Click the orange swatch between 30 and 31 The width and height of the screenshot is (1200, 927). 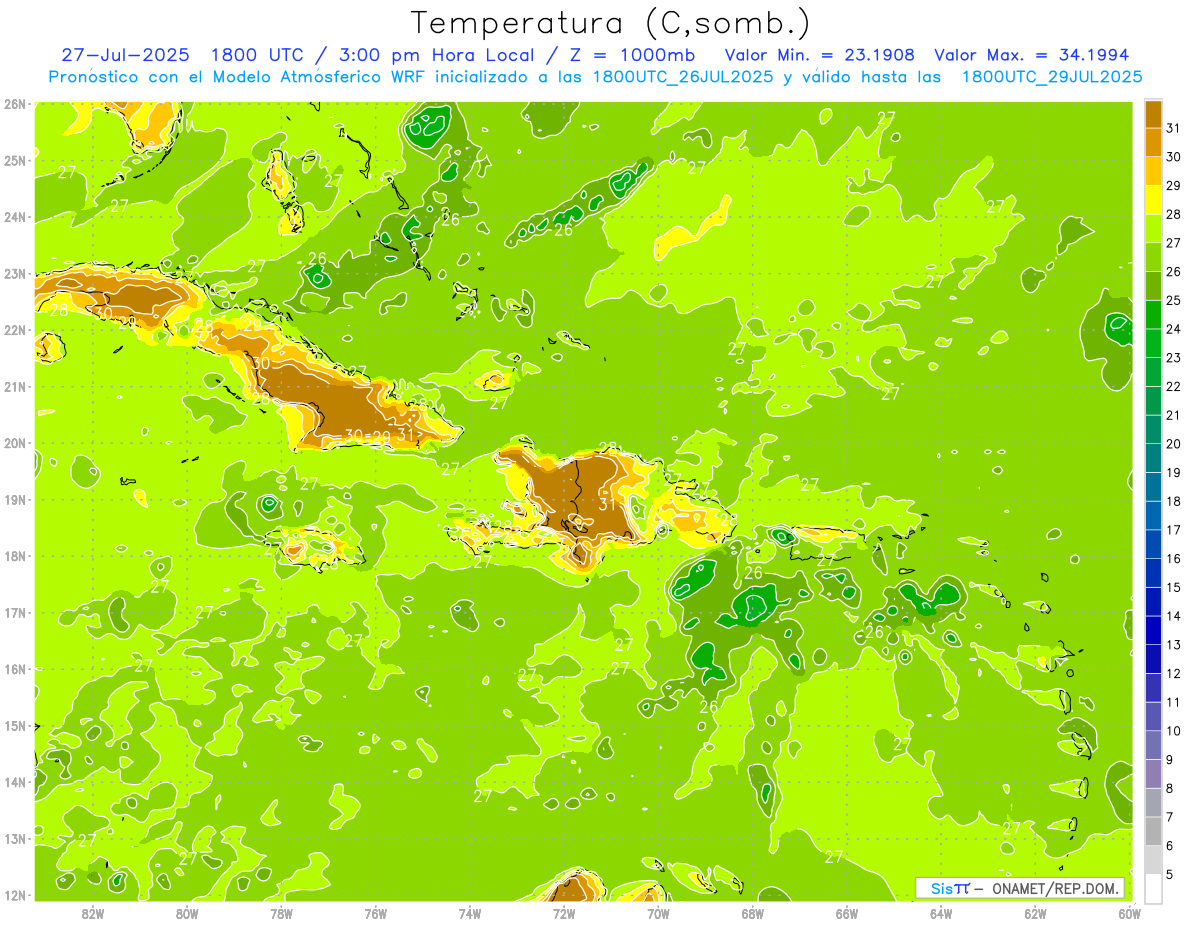[1154, 142]
